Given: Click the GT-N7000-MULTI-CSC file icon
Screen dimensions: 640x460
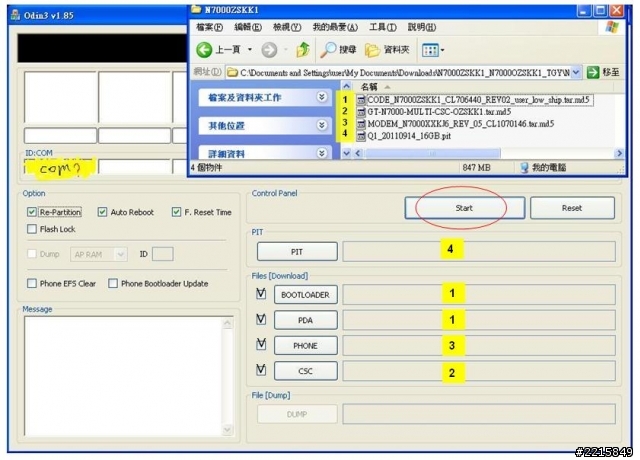Looking at the screenshot, I should 361,111.
